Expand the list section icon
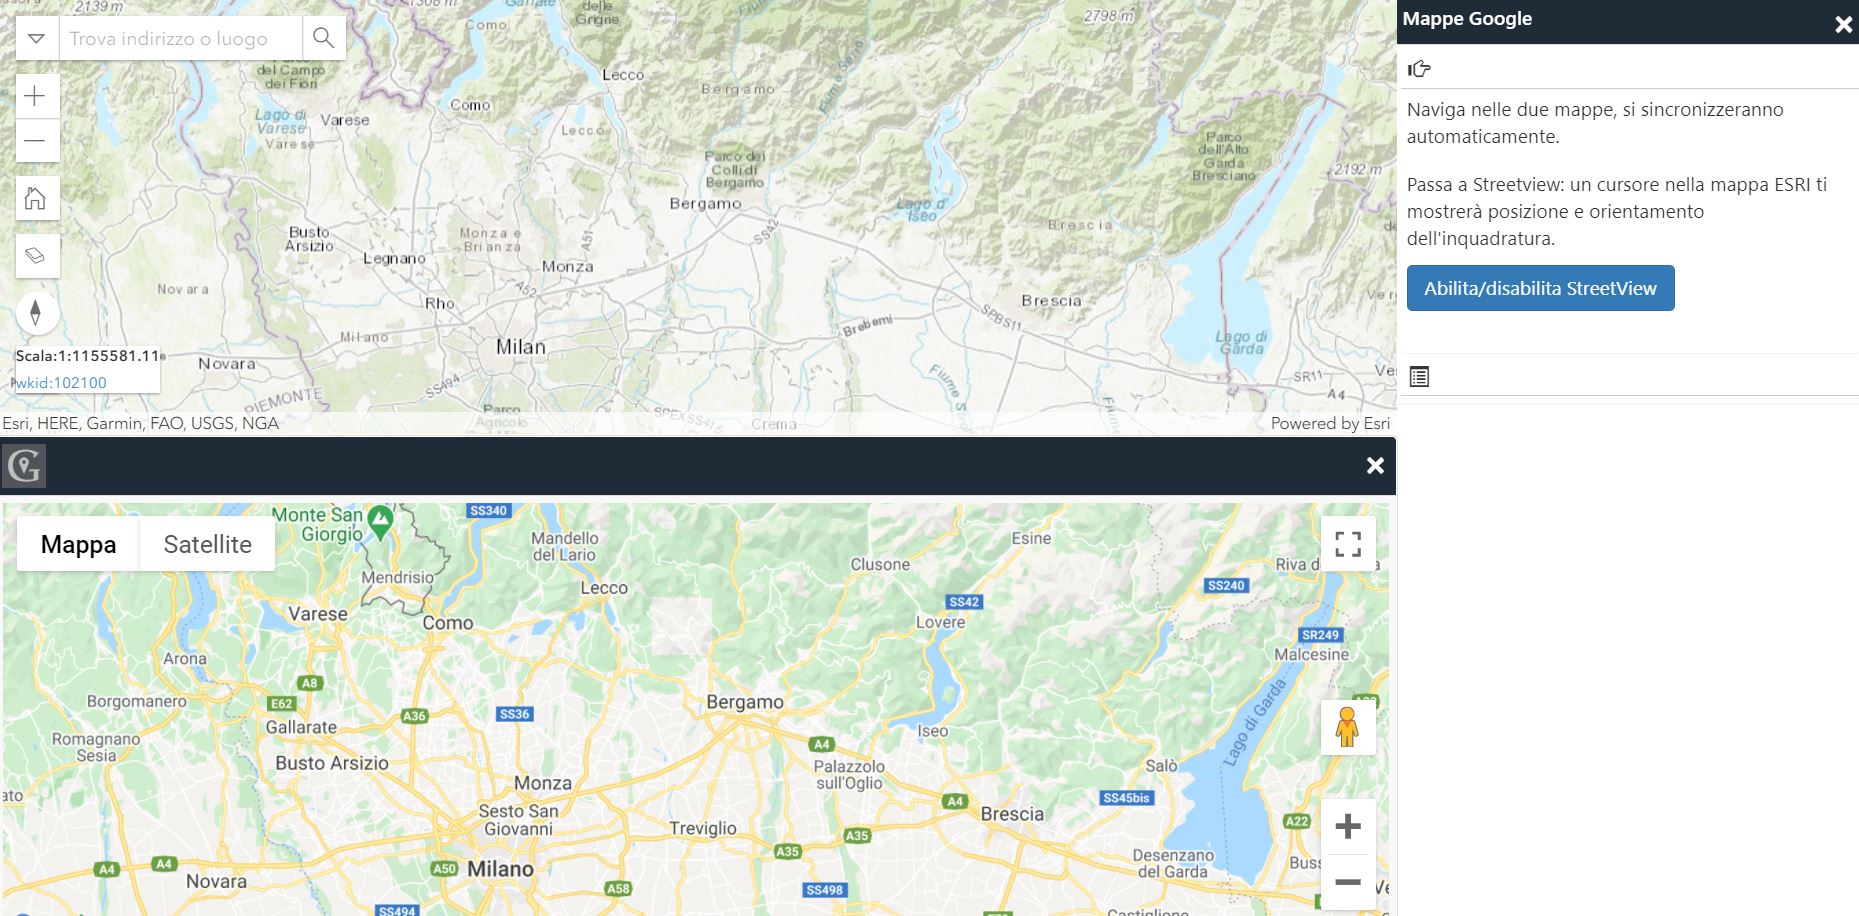This screenshot has width=1859, height=916. [1419, 377]
